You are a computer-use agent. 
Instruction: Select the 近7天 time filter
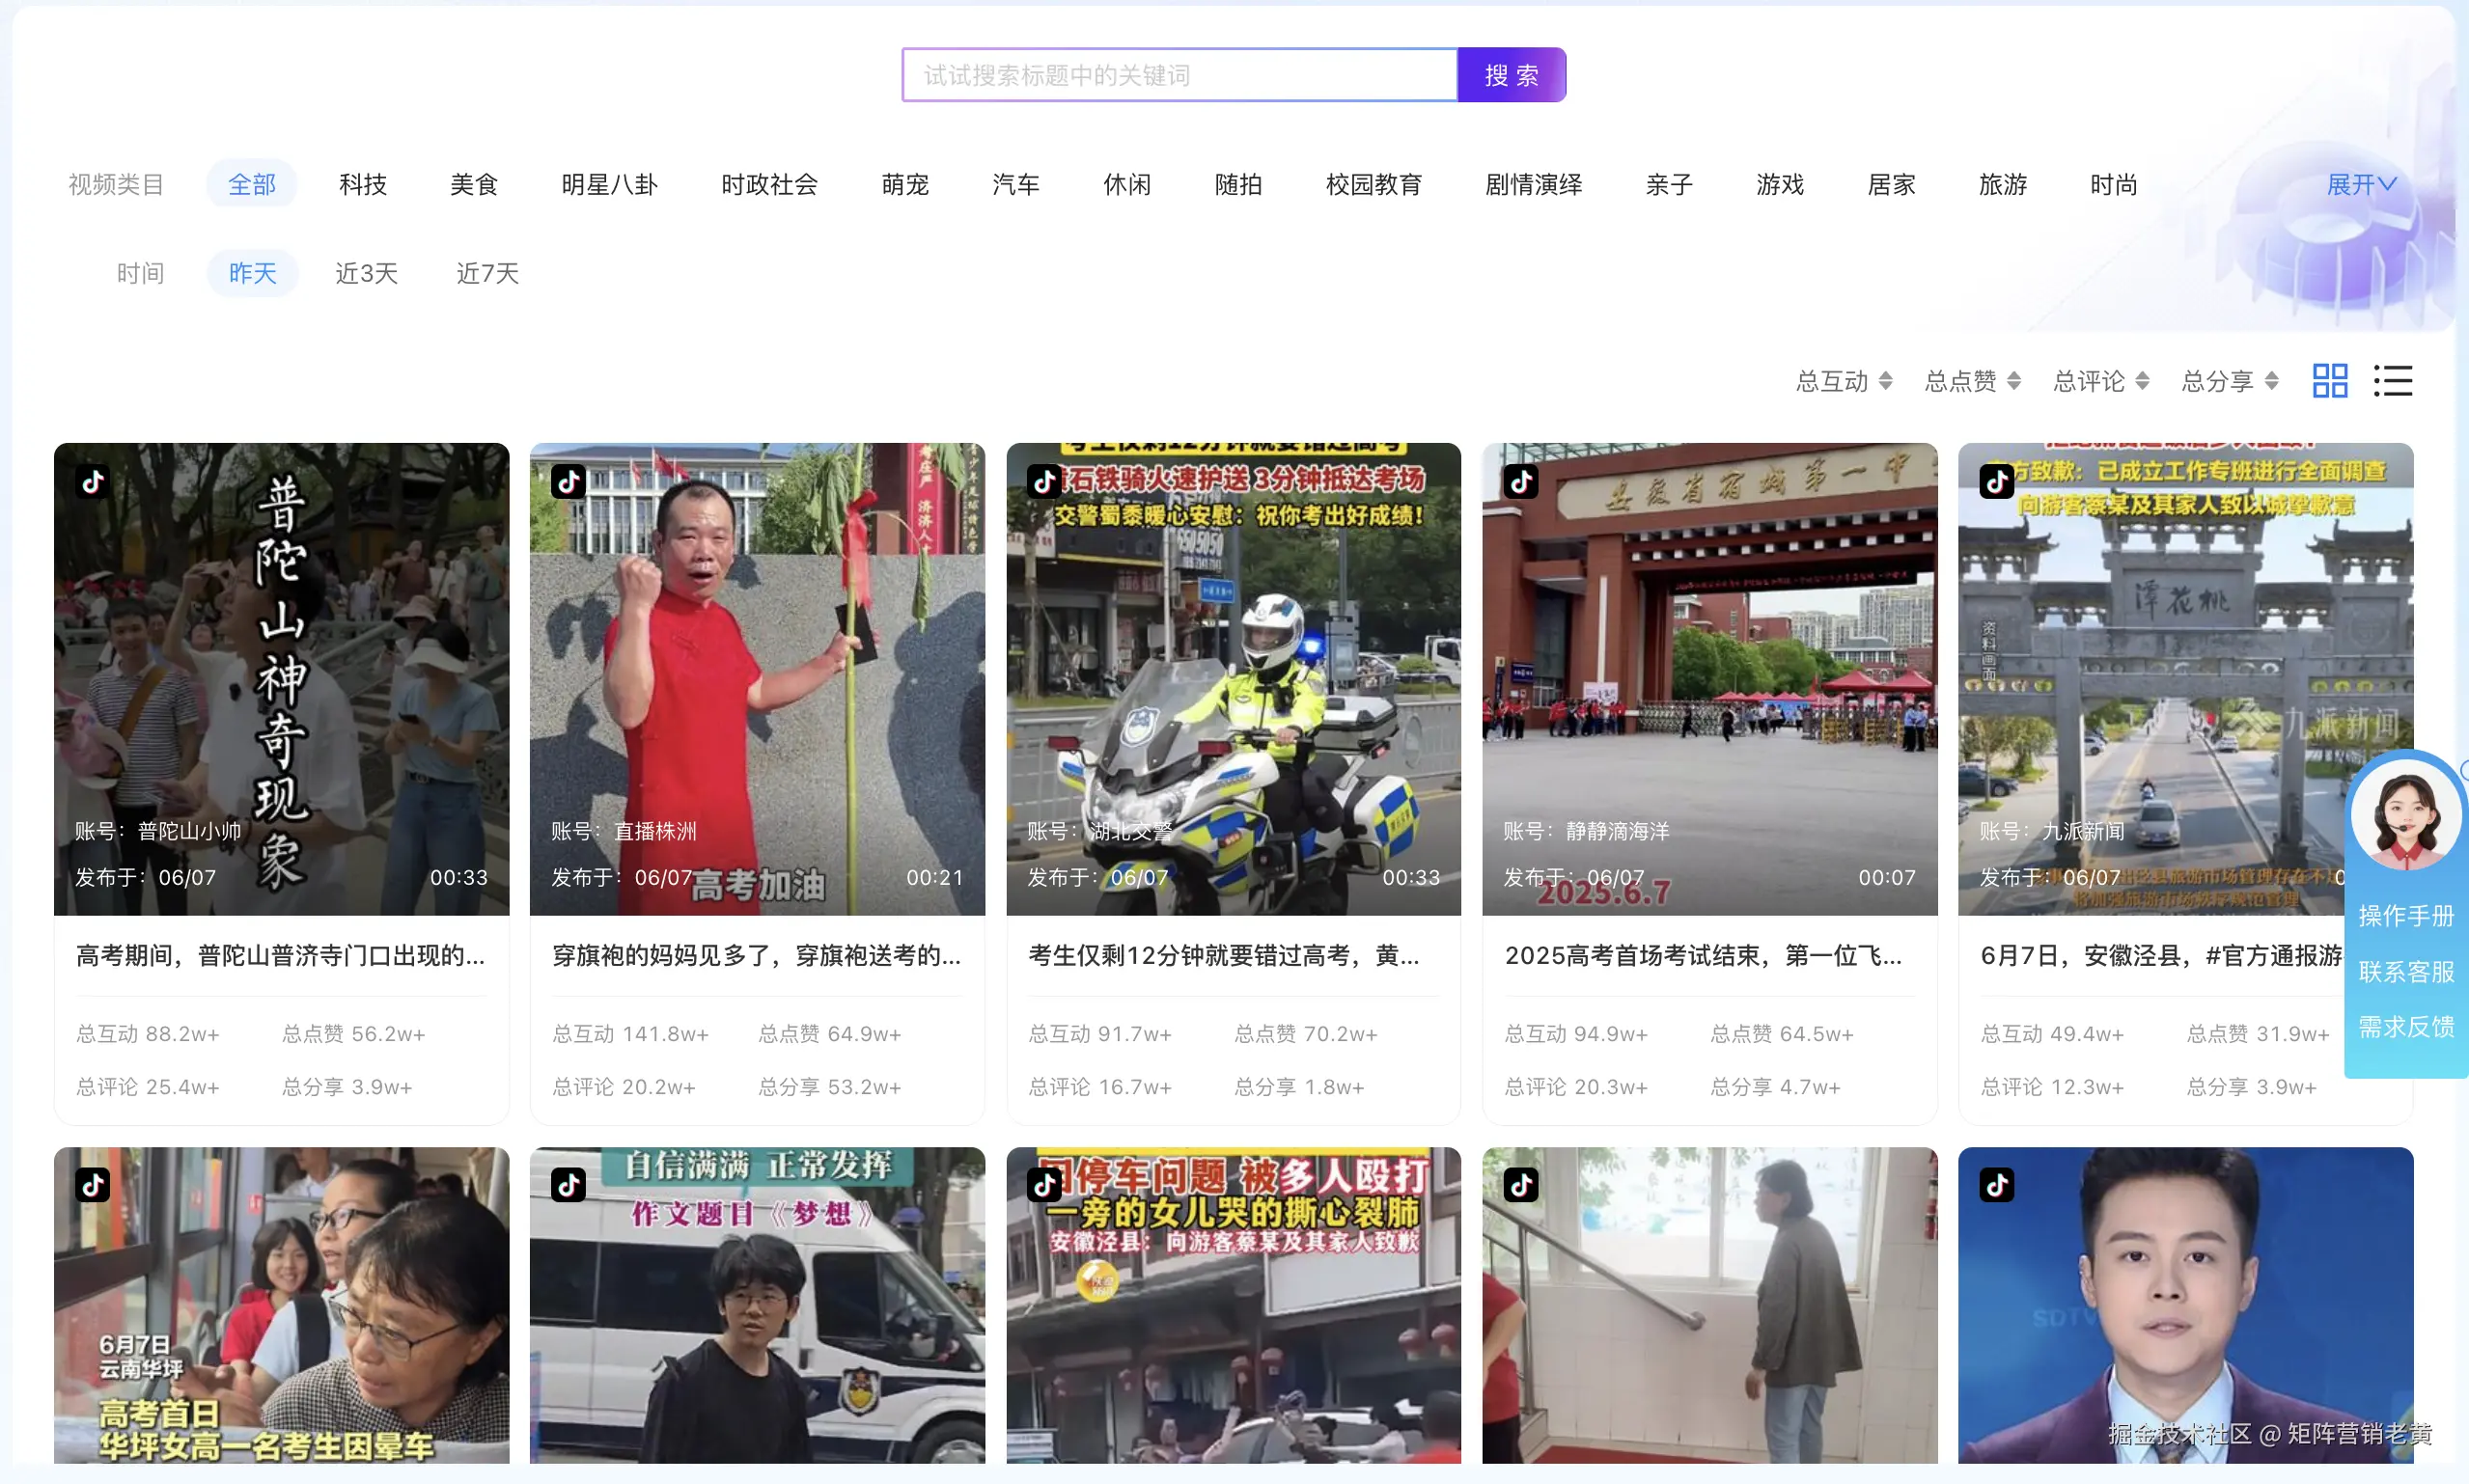tap(487, 273)
